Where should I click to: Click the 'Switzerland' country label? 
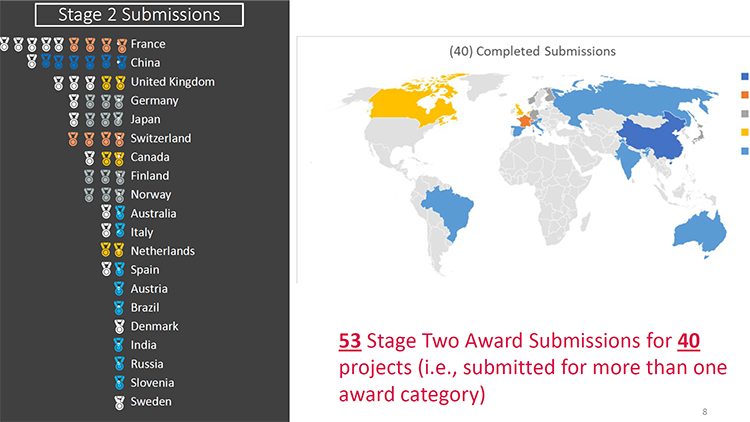coord(161,138)
